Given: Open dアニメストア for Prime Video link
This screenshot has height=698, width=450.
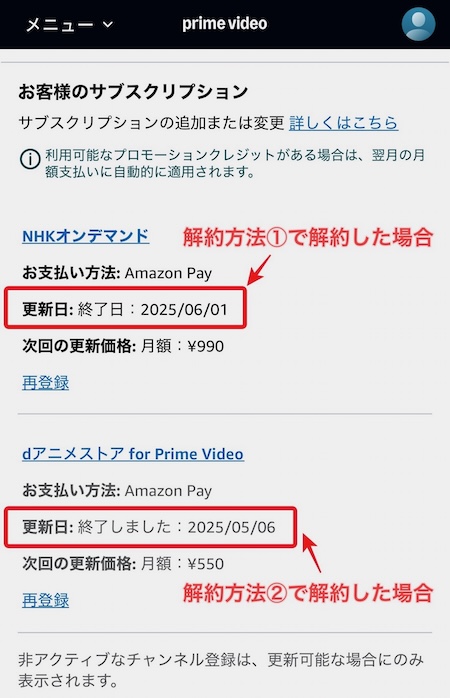Looking at the screenshot, I should (x=133, y=454).
